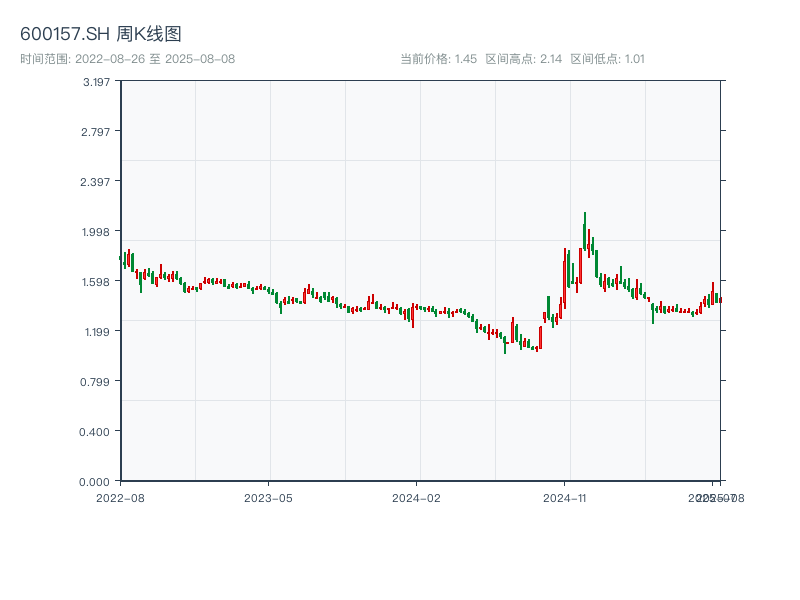
Task: Click the chart title 600157.SH 周K线图
Action: pos(101,34)
